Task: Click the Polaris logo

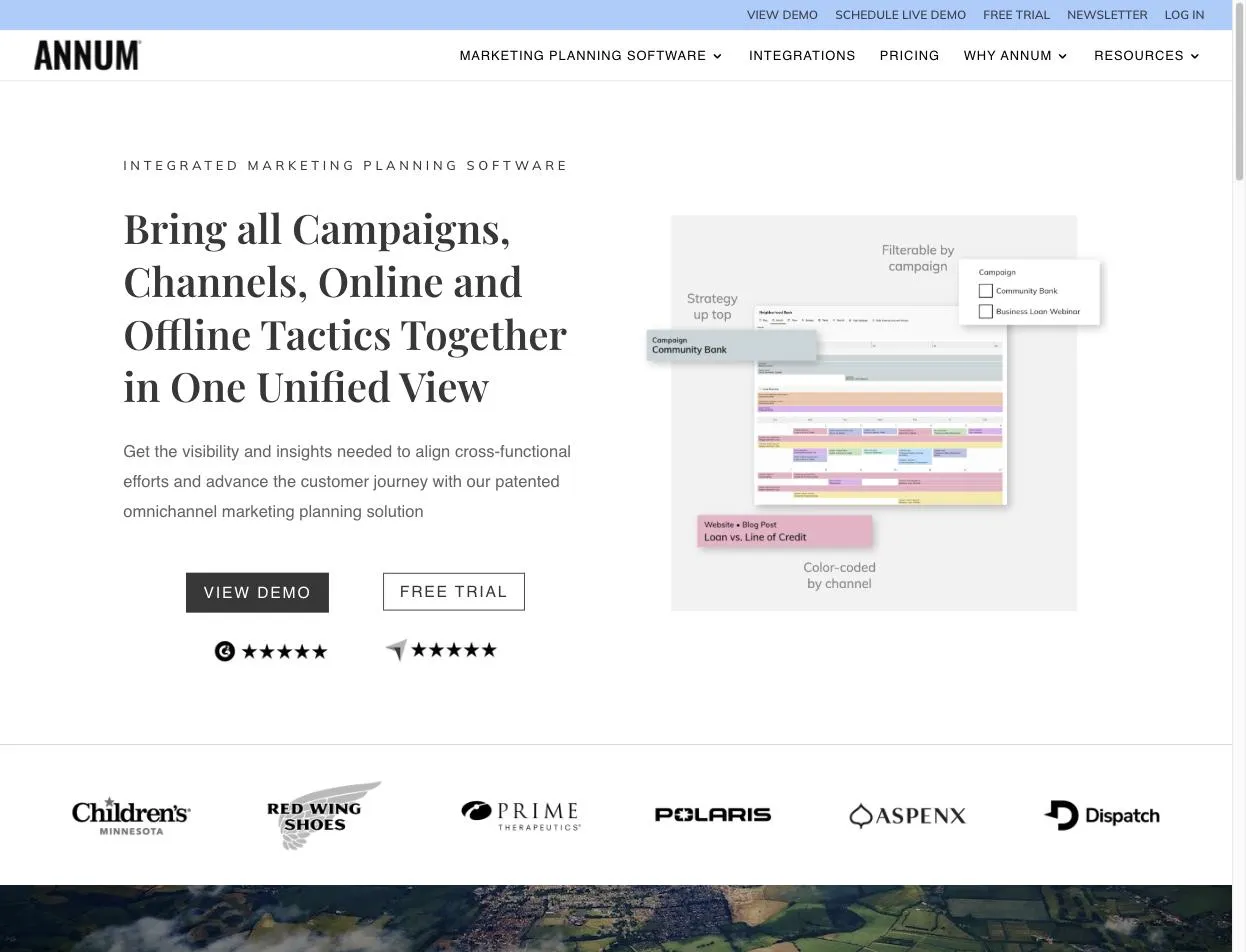Action: tap(712, 815)
